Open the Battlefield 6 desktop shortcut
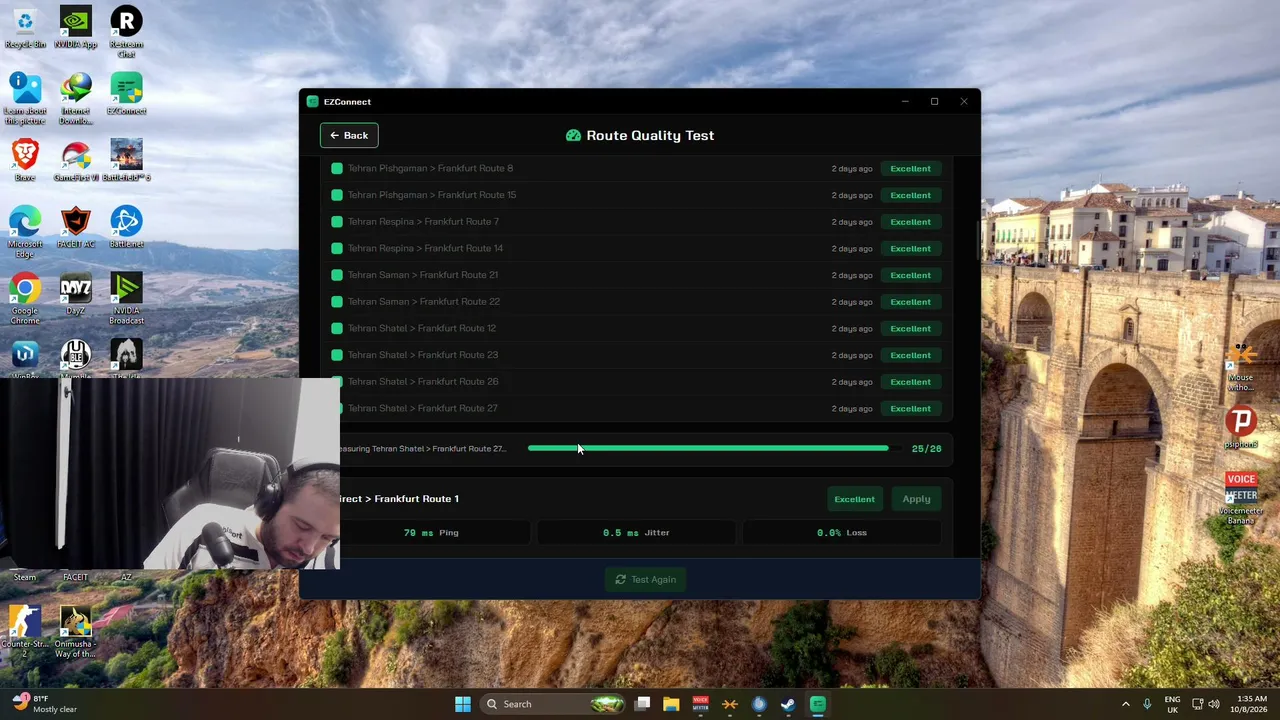This screenshot has height=720, width=1280. pos(126,160)
